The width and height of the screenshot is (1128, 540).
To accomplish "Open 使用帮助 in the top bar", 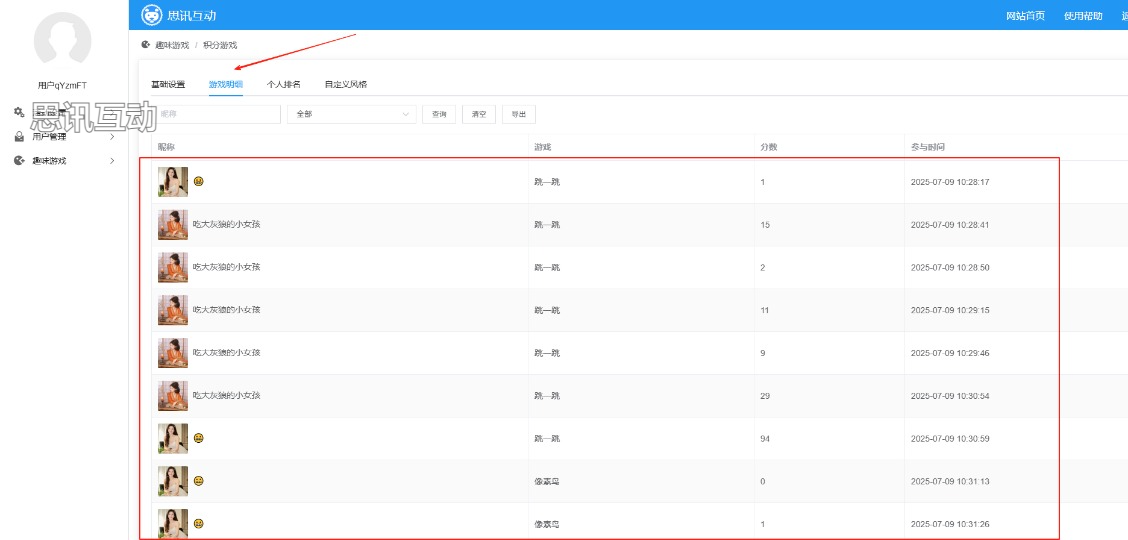I will [x=1083, y=16].
